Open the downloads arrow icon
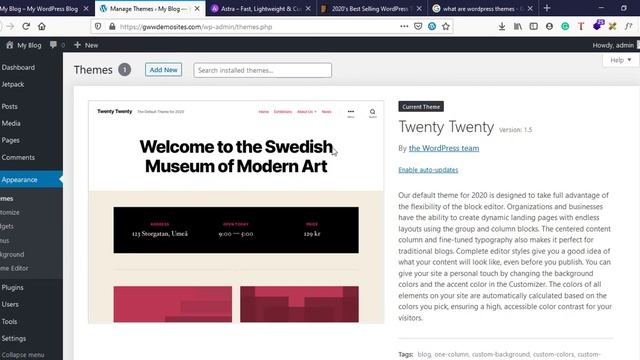Screen dimensions: 640x360 point(502,26)
